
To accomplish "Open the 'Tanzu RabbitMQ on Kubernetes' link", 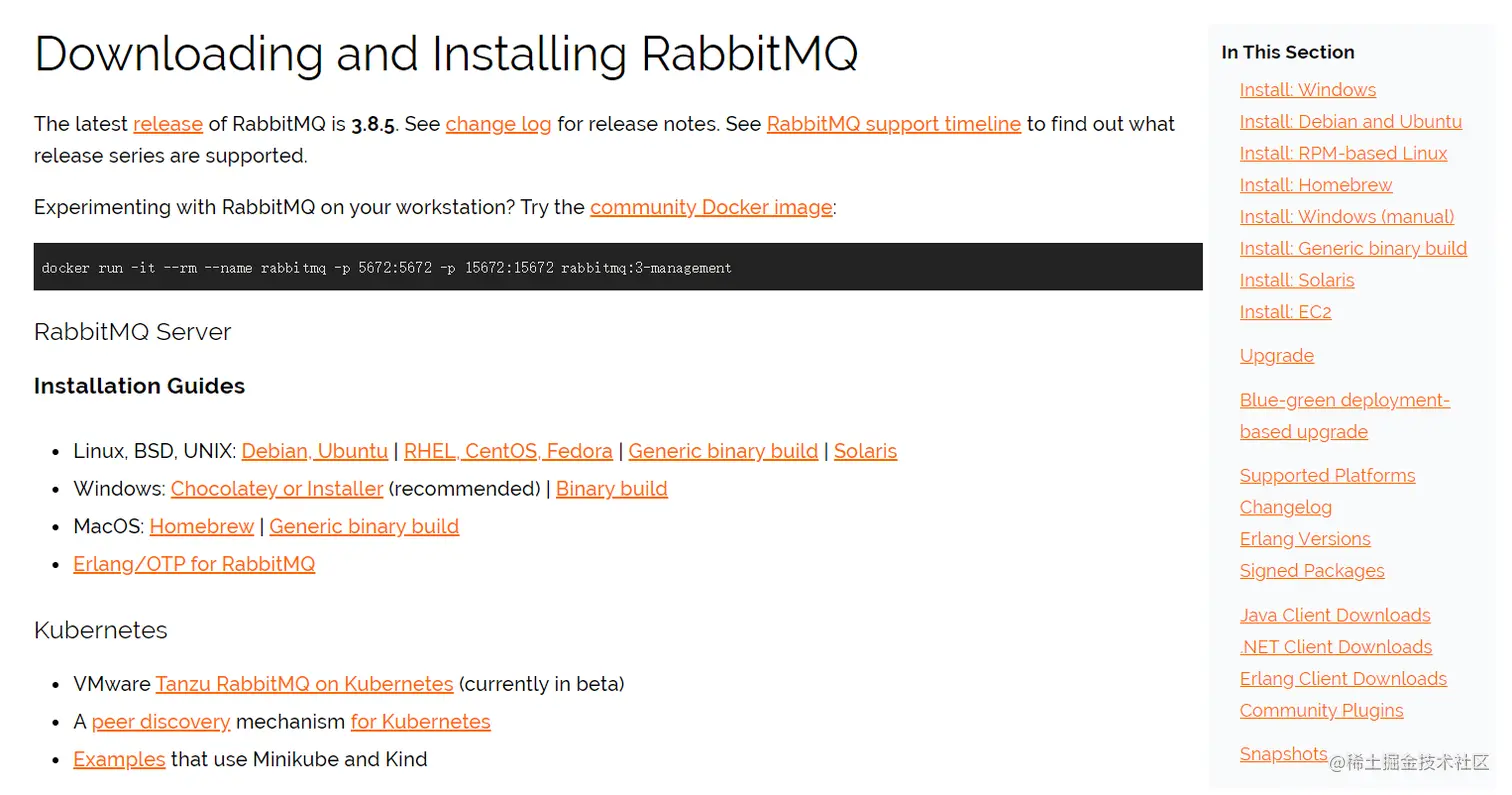I will tap(305, 684).
